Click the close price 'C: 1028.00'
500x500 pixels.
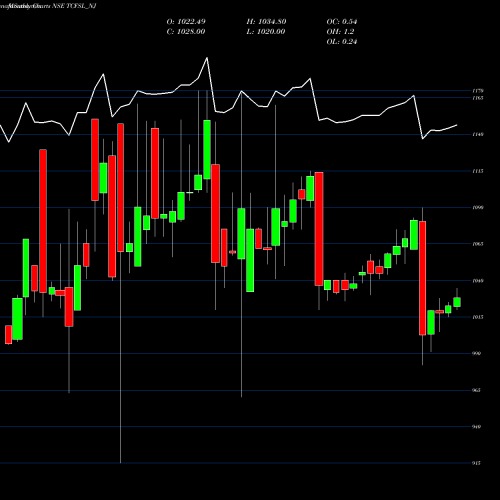tap(186, 32)
